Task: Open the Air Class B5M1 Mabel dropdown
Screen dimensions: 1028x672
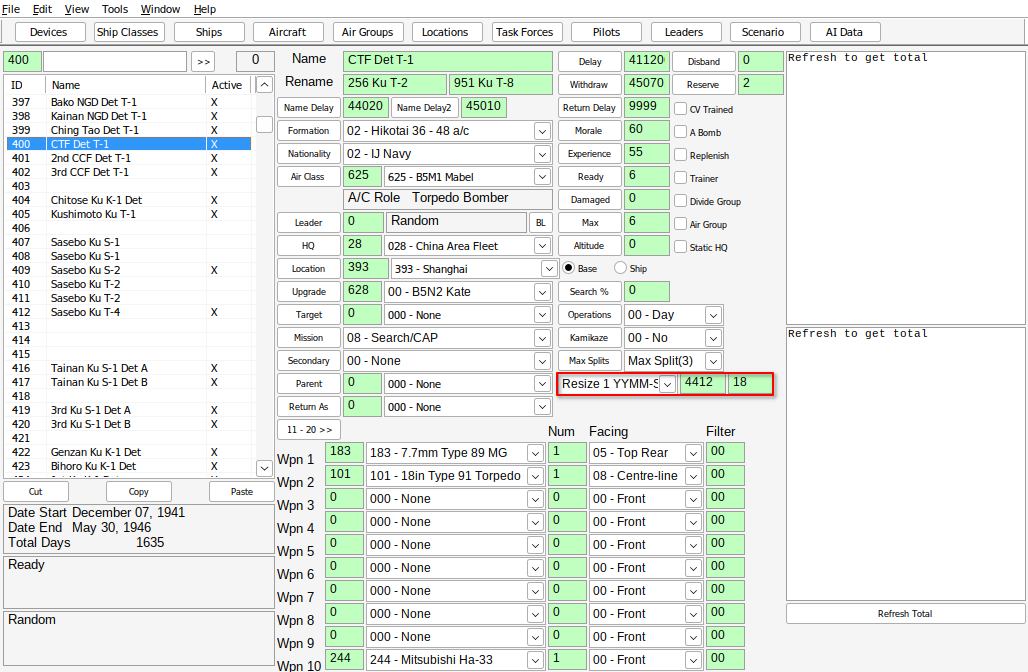Action: (x=542, y=177)
